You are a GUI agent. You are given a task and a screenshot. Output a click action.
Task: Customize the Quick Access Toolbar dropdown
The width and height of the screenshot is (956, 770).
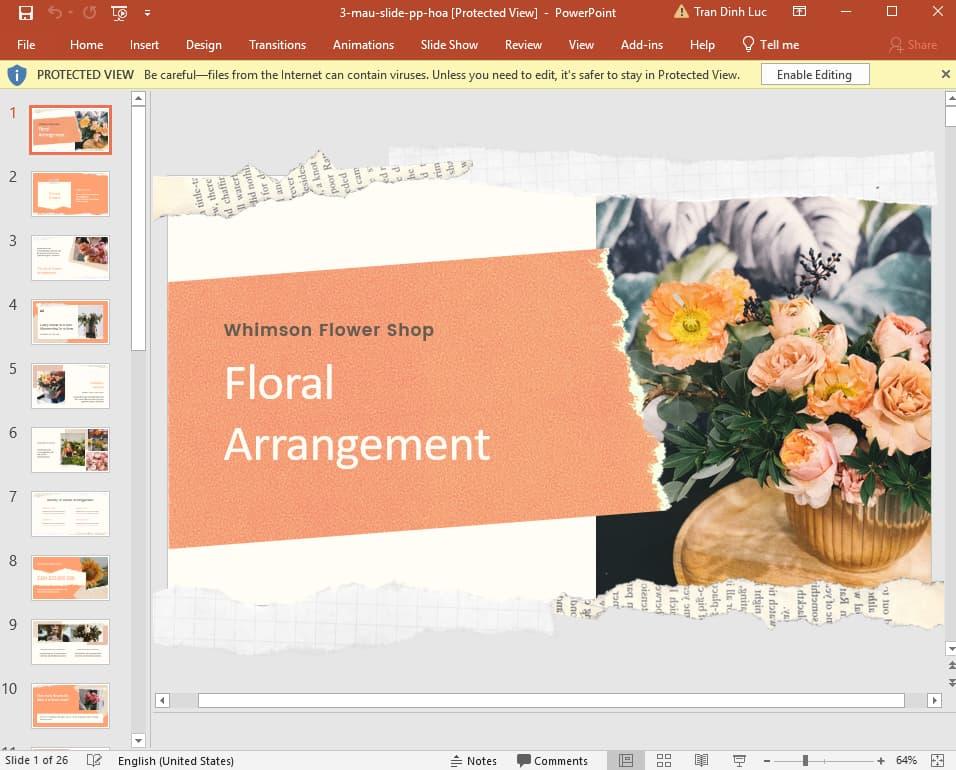(146, 12)
